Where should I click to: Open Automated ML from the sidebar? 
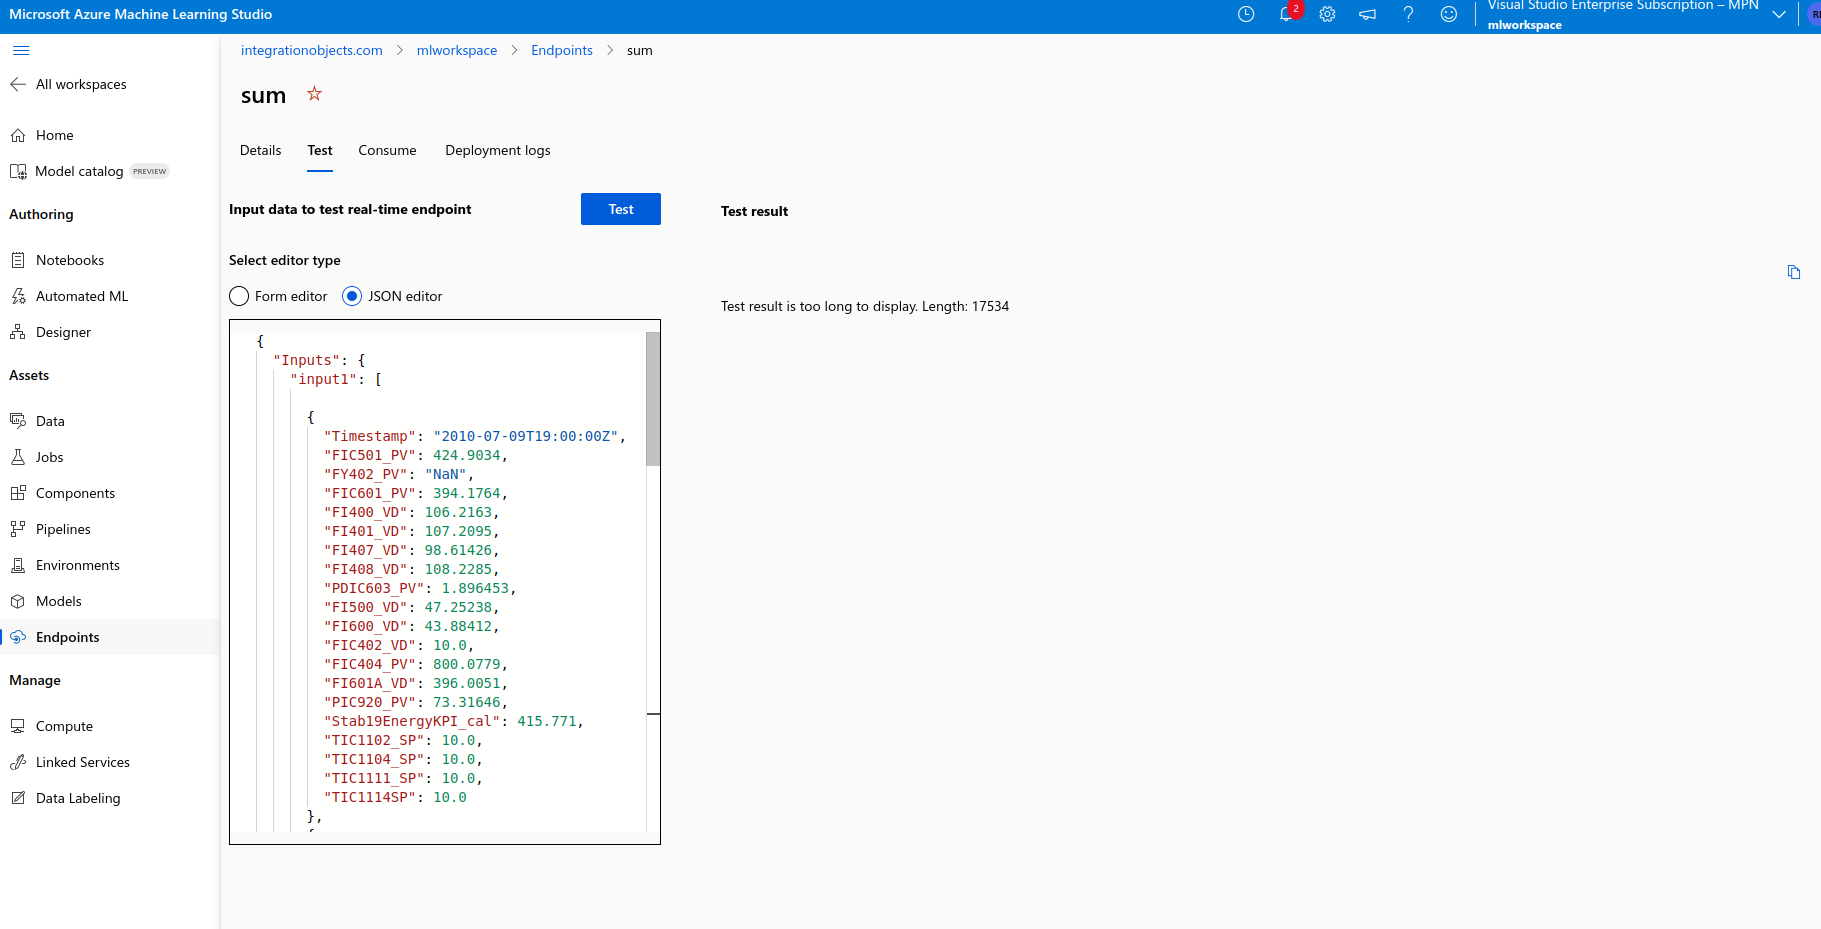81,296
